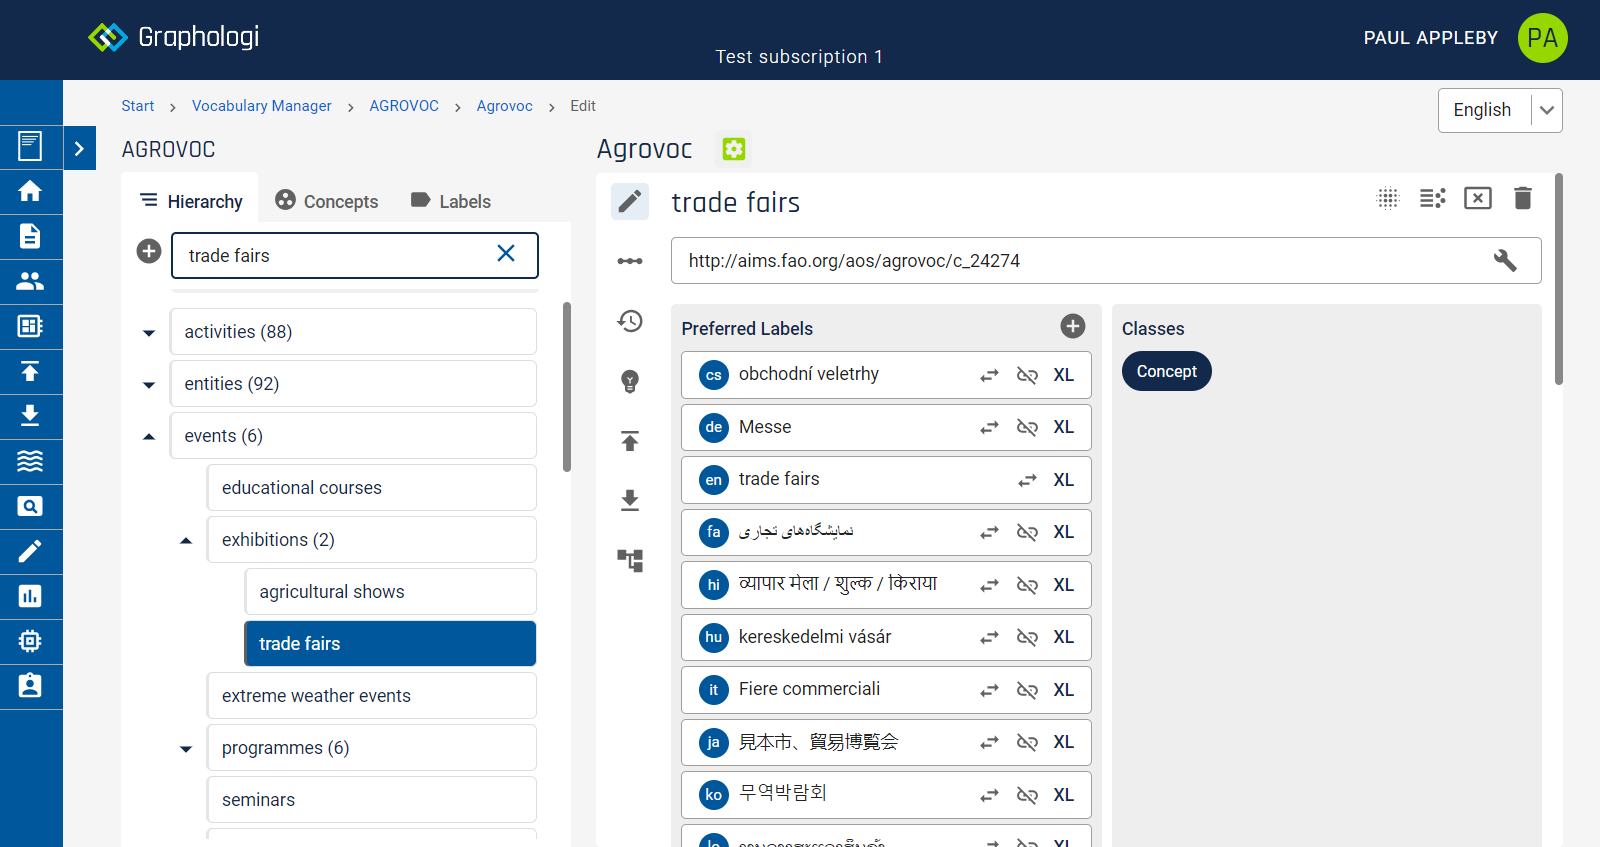
Task: Open the hierarchy tree icon in concept panel
Action: (630, 561)
